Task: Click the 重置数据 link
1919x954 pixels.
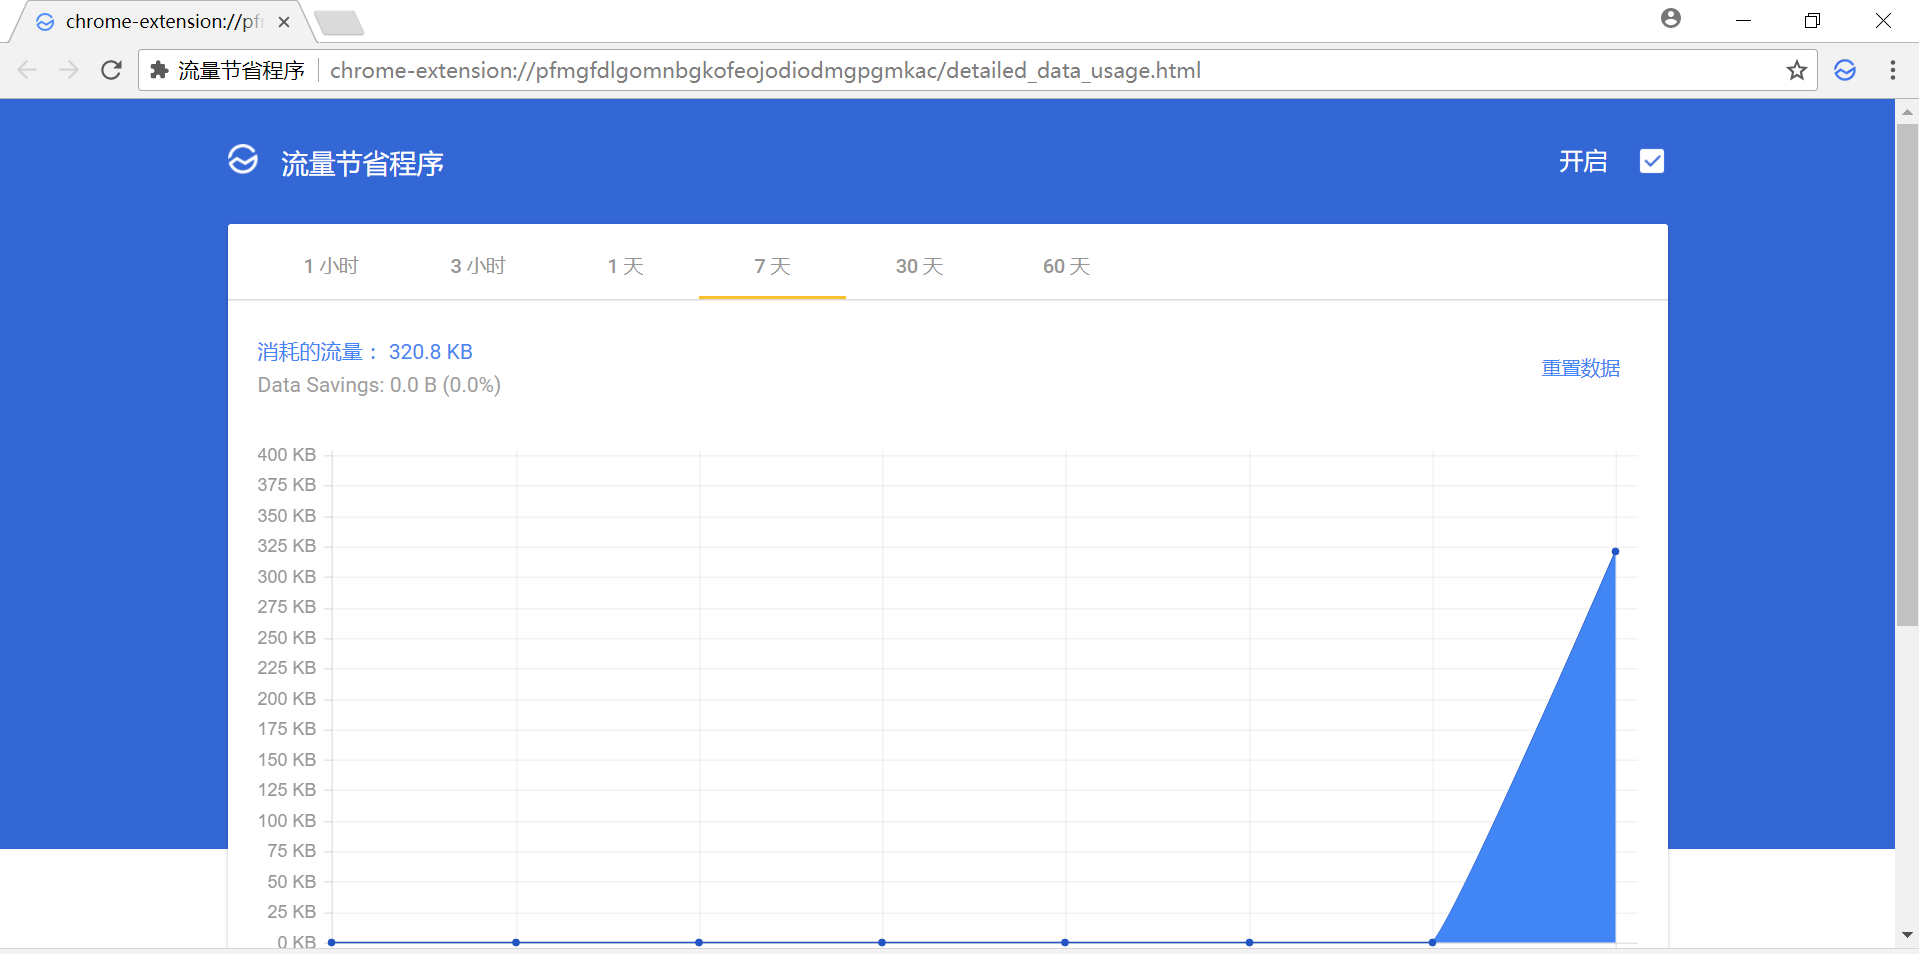Action: click(1580, 368)
